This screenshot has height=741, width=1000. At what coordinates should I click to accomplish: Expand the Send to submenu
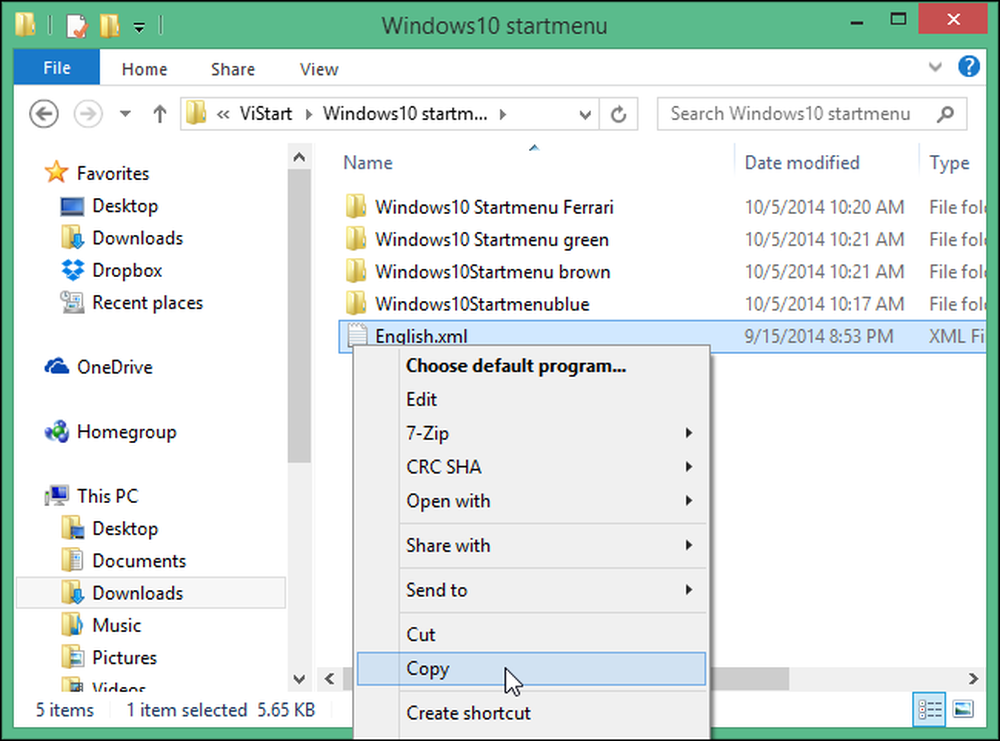(x=531, y=590)
